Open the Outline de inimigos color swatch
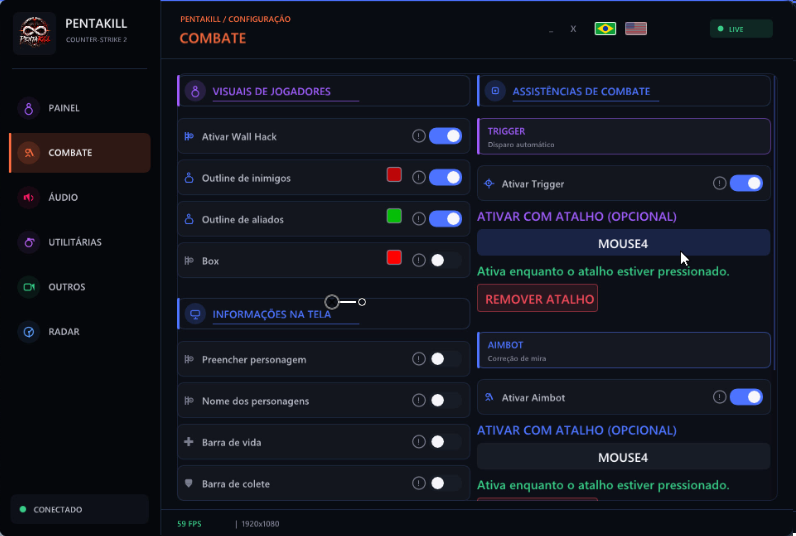Screen dimensions: 796x536 point(394,175)
